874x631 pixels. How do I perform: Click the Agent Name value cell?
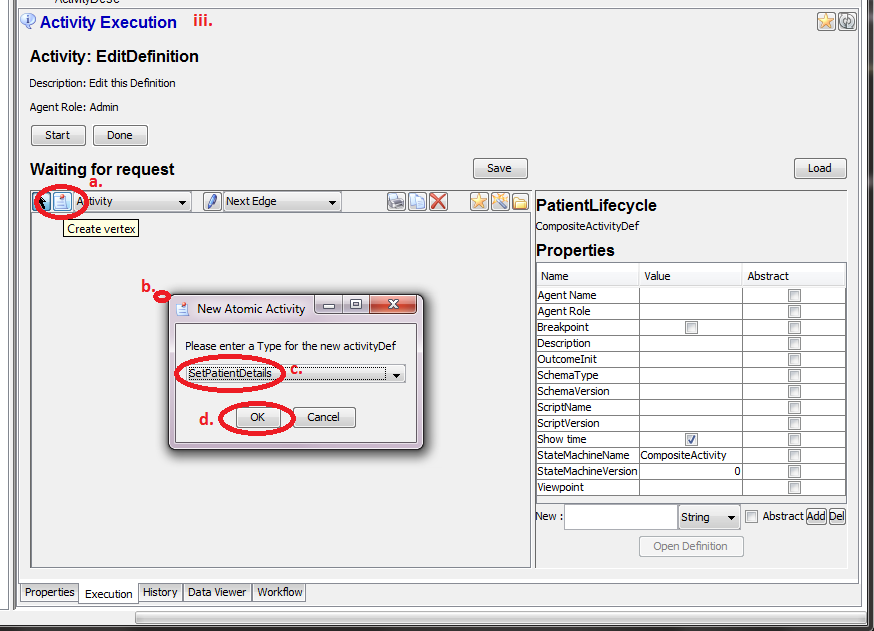[691, 295]
